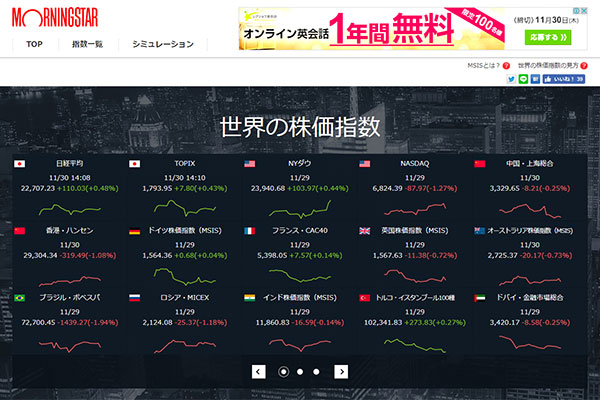
Task: Click the question icon beside 世界の株価指数の見方
Action: pyautogui.click(x=584, y=65)
